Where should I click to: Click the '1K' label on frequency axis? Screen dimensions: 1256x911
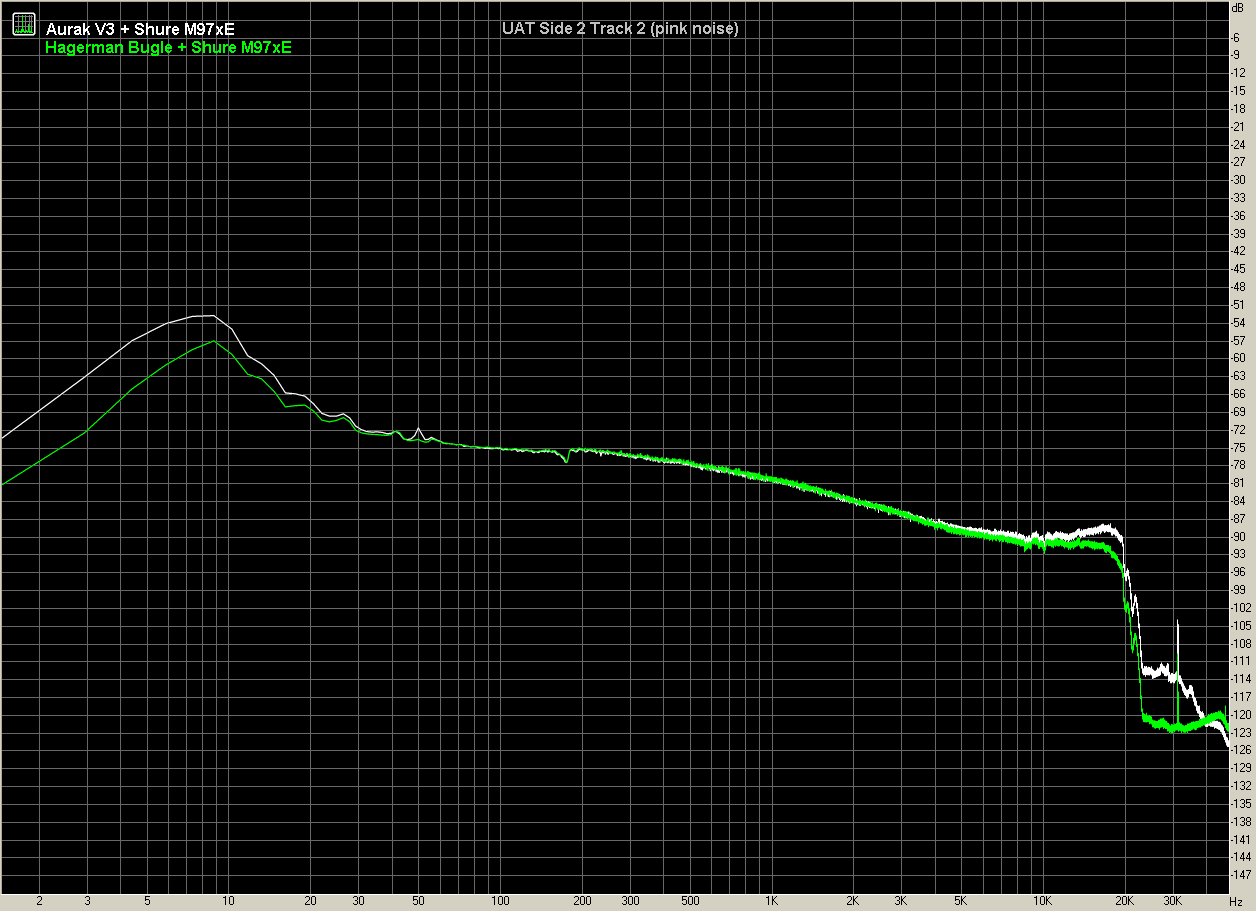(771, 901)
